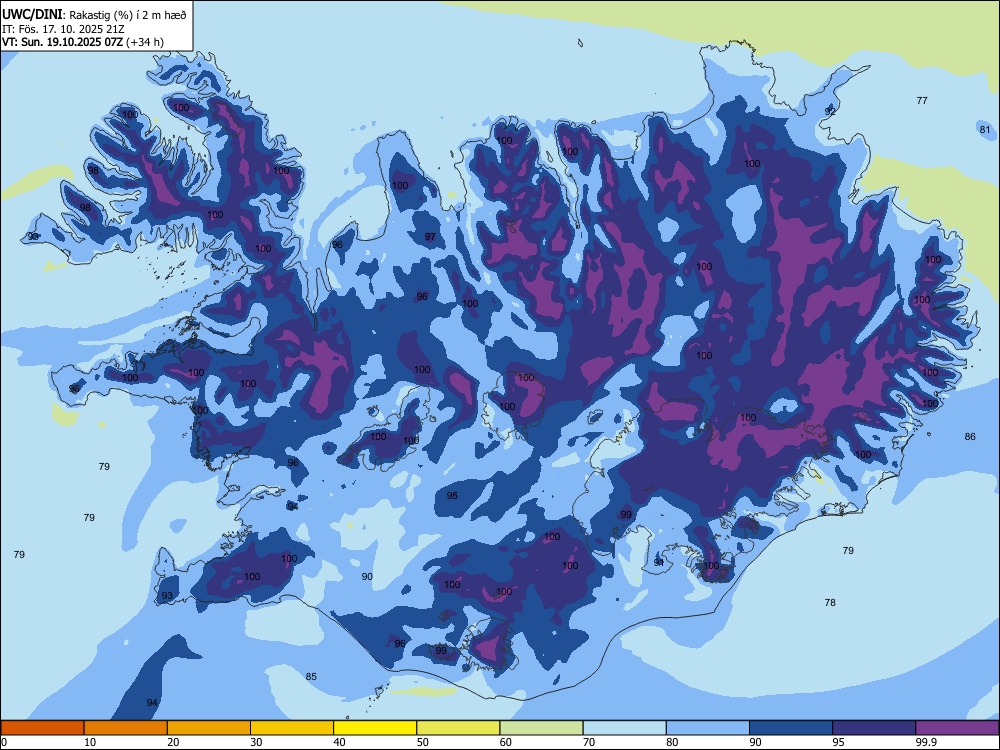Click the golden 30–40 legend swatch

click(x=292, y=728)
